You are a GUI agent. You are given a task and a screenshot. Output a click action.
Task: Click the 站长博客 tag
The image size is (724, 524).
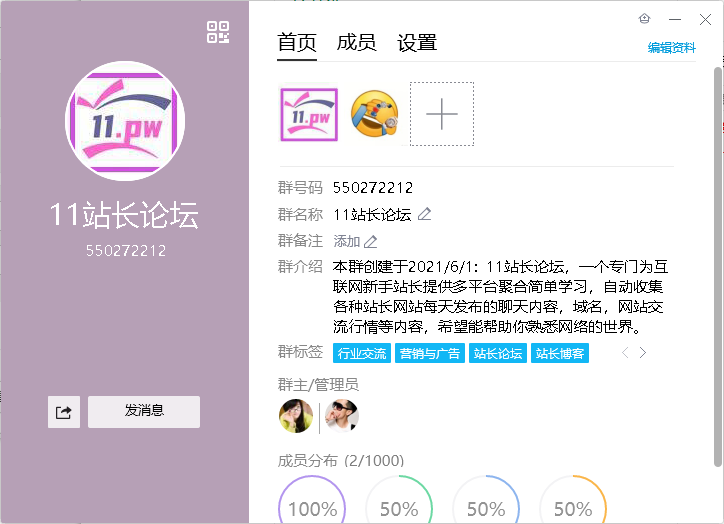tap(560, 353)
